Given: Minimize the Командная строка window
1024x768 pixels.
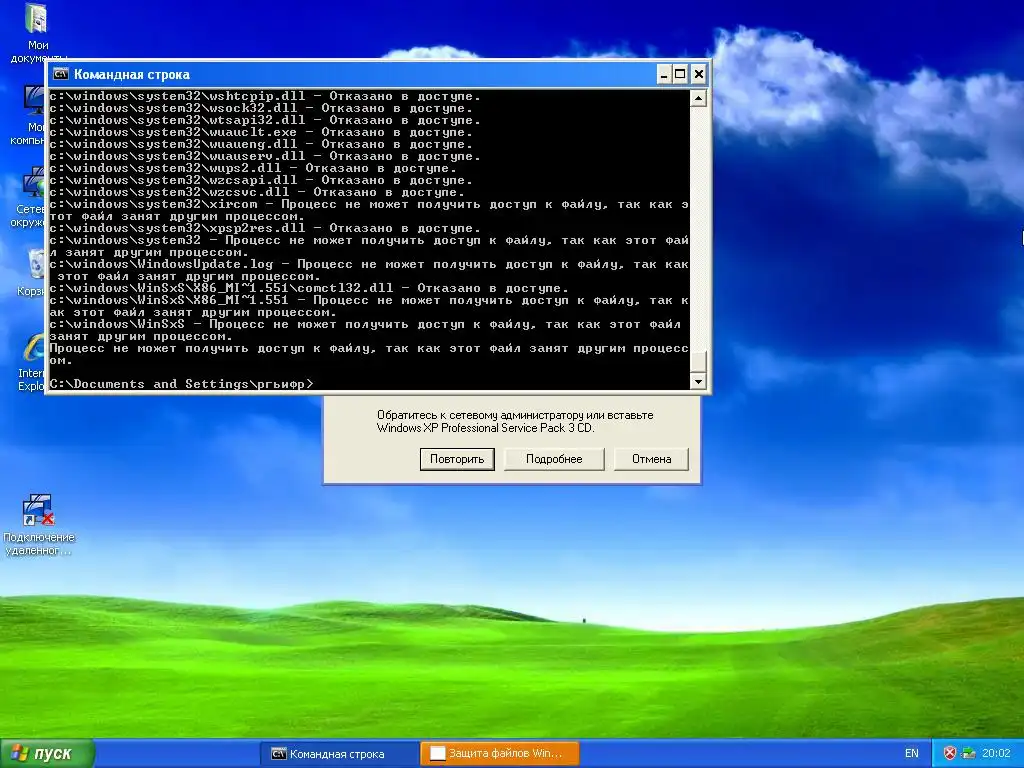Looking at the screenshot, I should pyautogui.click(x=664, y=74).
